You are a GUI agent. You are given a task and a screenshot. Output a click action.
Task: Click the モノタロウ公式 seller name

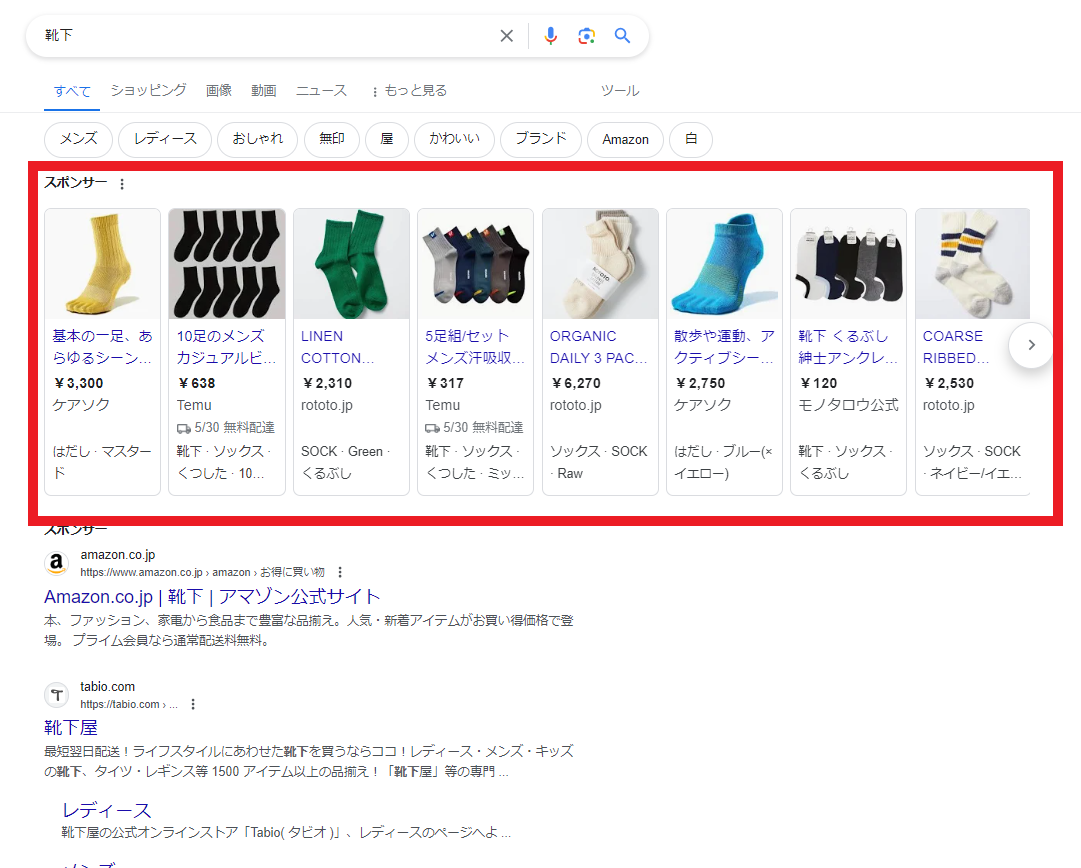[848, 405]
